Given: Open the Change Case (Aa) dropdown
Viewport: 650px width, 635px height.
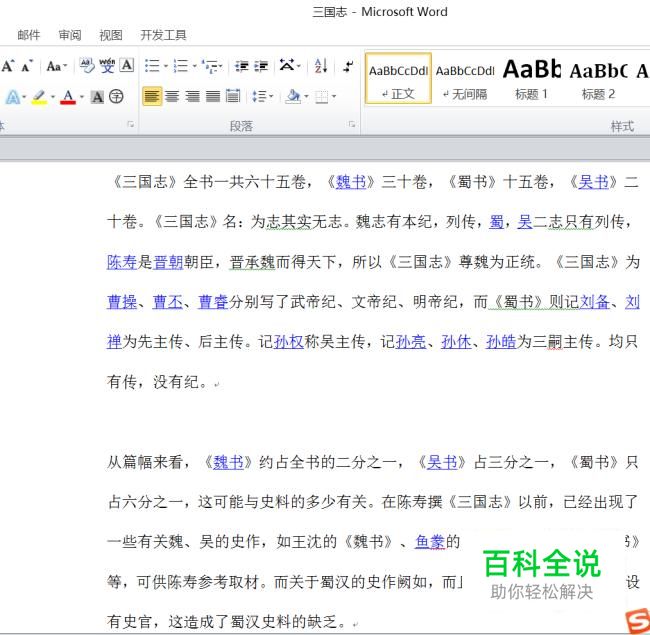Looking at the screenshot, I should click(56, 66).
